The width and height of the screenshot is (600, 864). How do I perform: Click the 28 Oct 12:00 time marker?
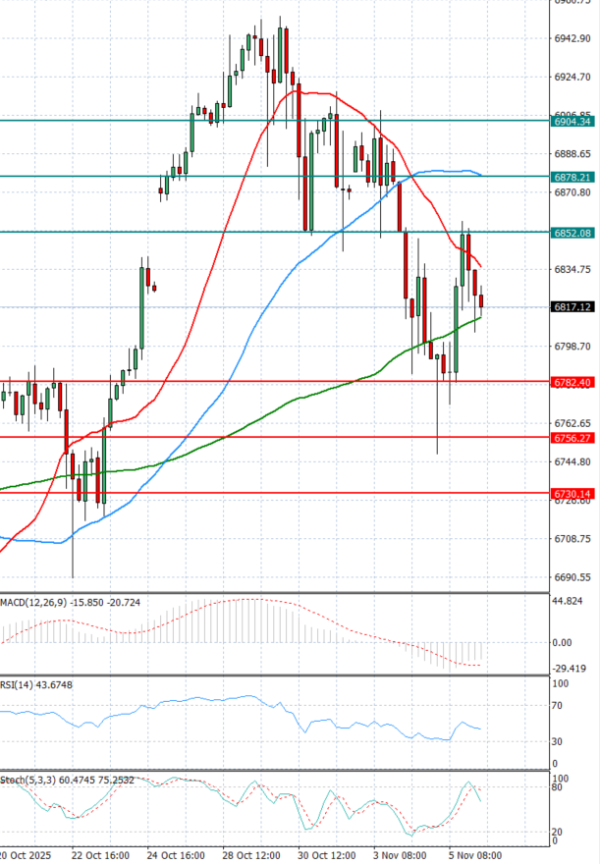[x=251, y=856]
